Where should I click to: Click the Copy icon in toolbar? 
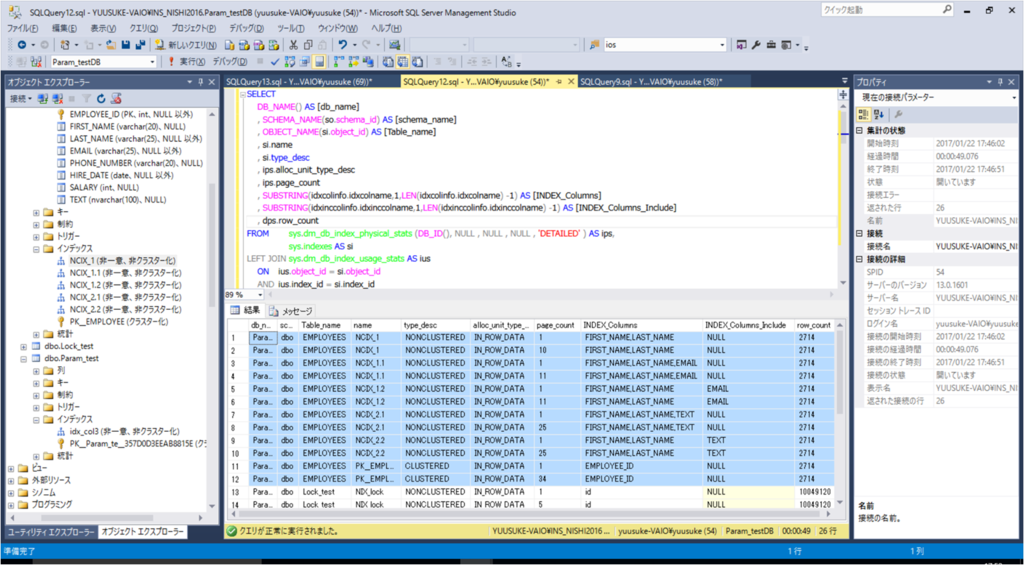[308, 44]
